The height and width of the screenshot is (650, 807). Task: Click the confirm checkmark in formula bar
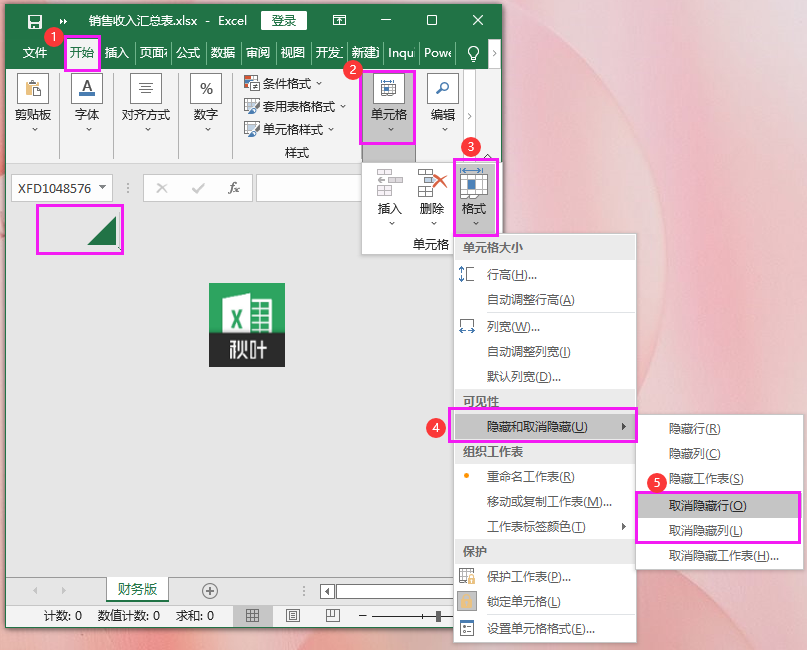tap(198, 188)
